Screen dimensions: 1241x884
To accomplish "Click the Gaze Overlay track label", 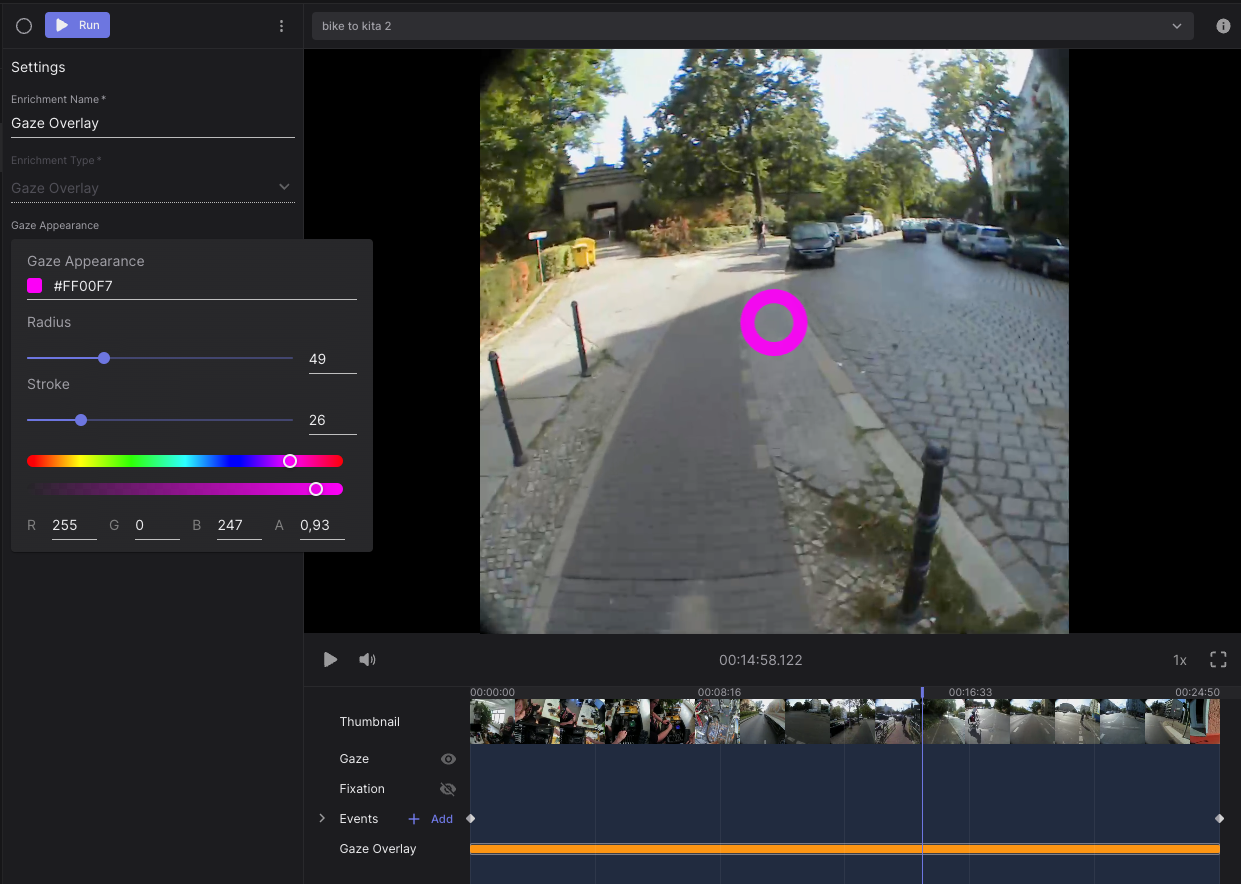I will pos(378,849).
